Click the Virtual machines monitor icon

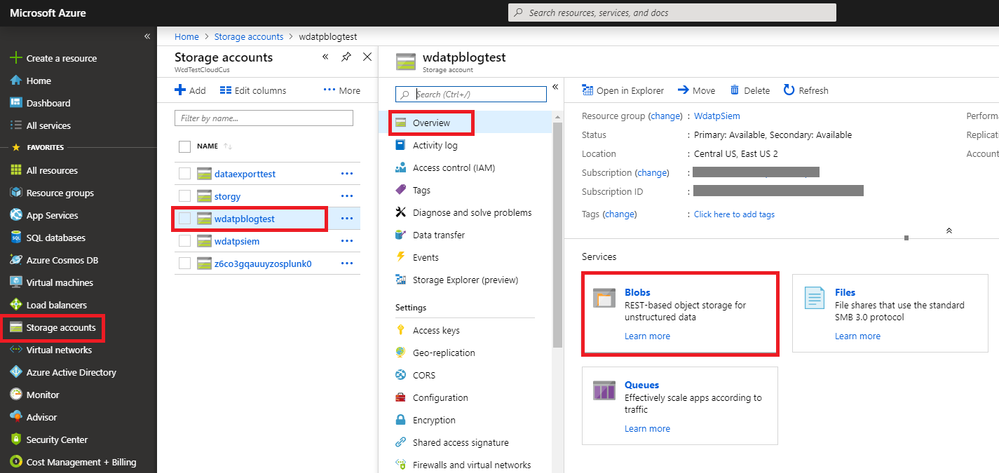17,282
